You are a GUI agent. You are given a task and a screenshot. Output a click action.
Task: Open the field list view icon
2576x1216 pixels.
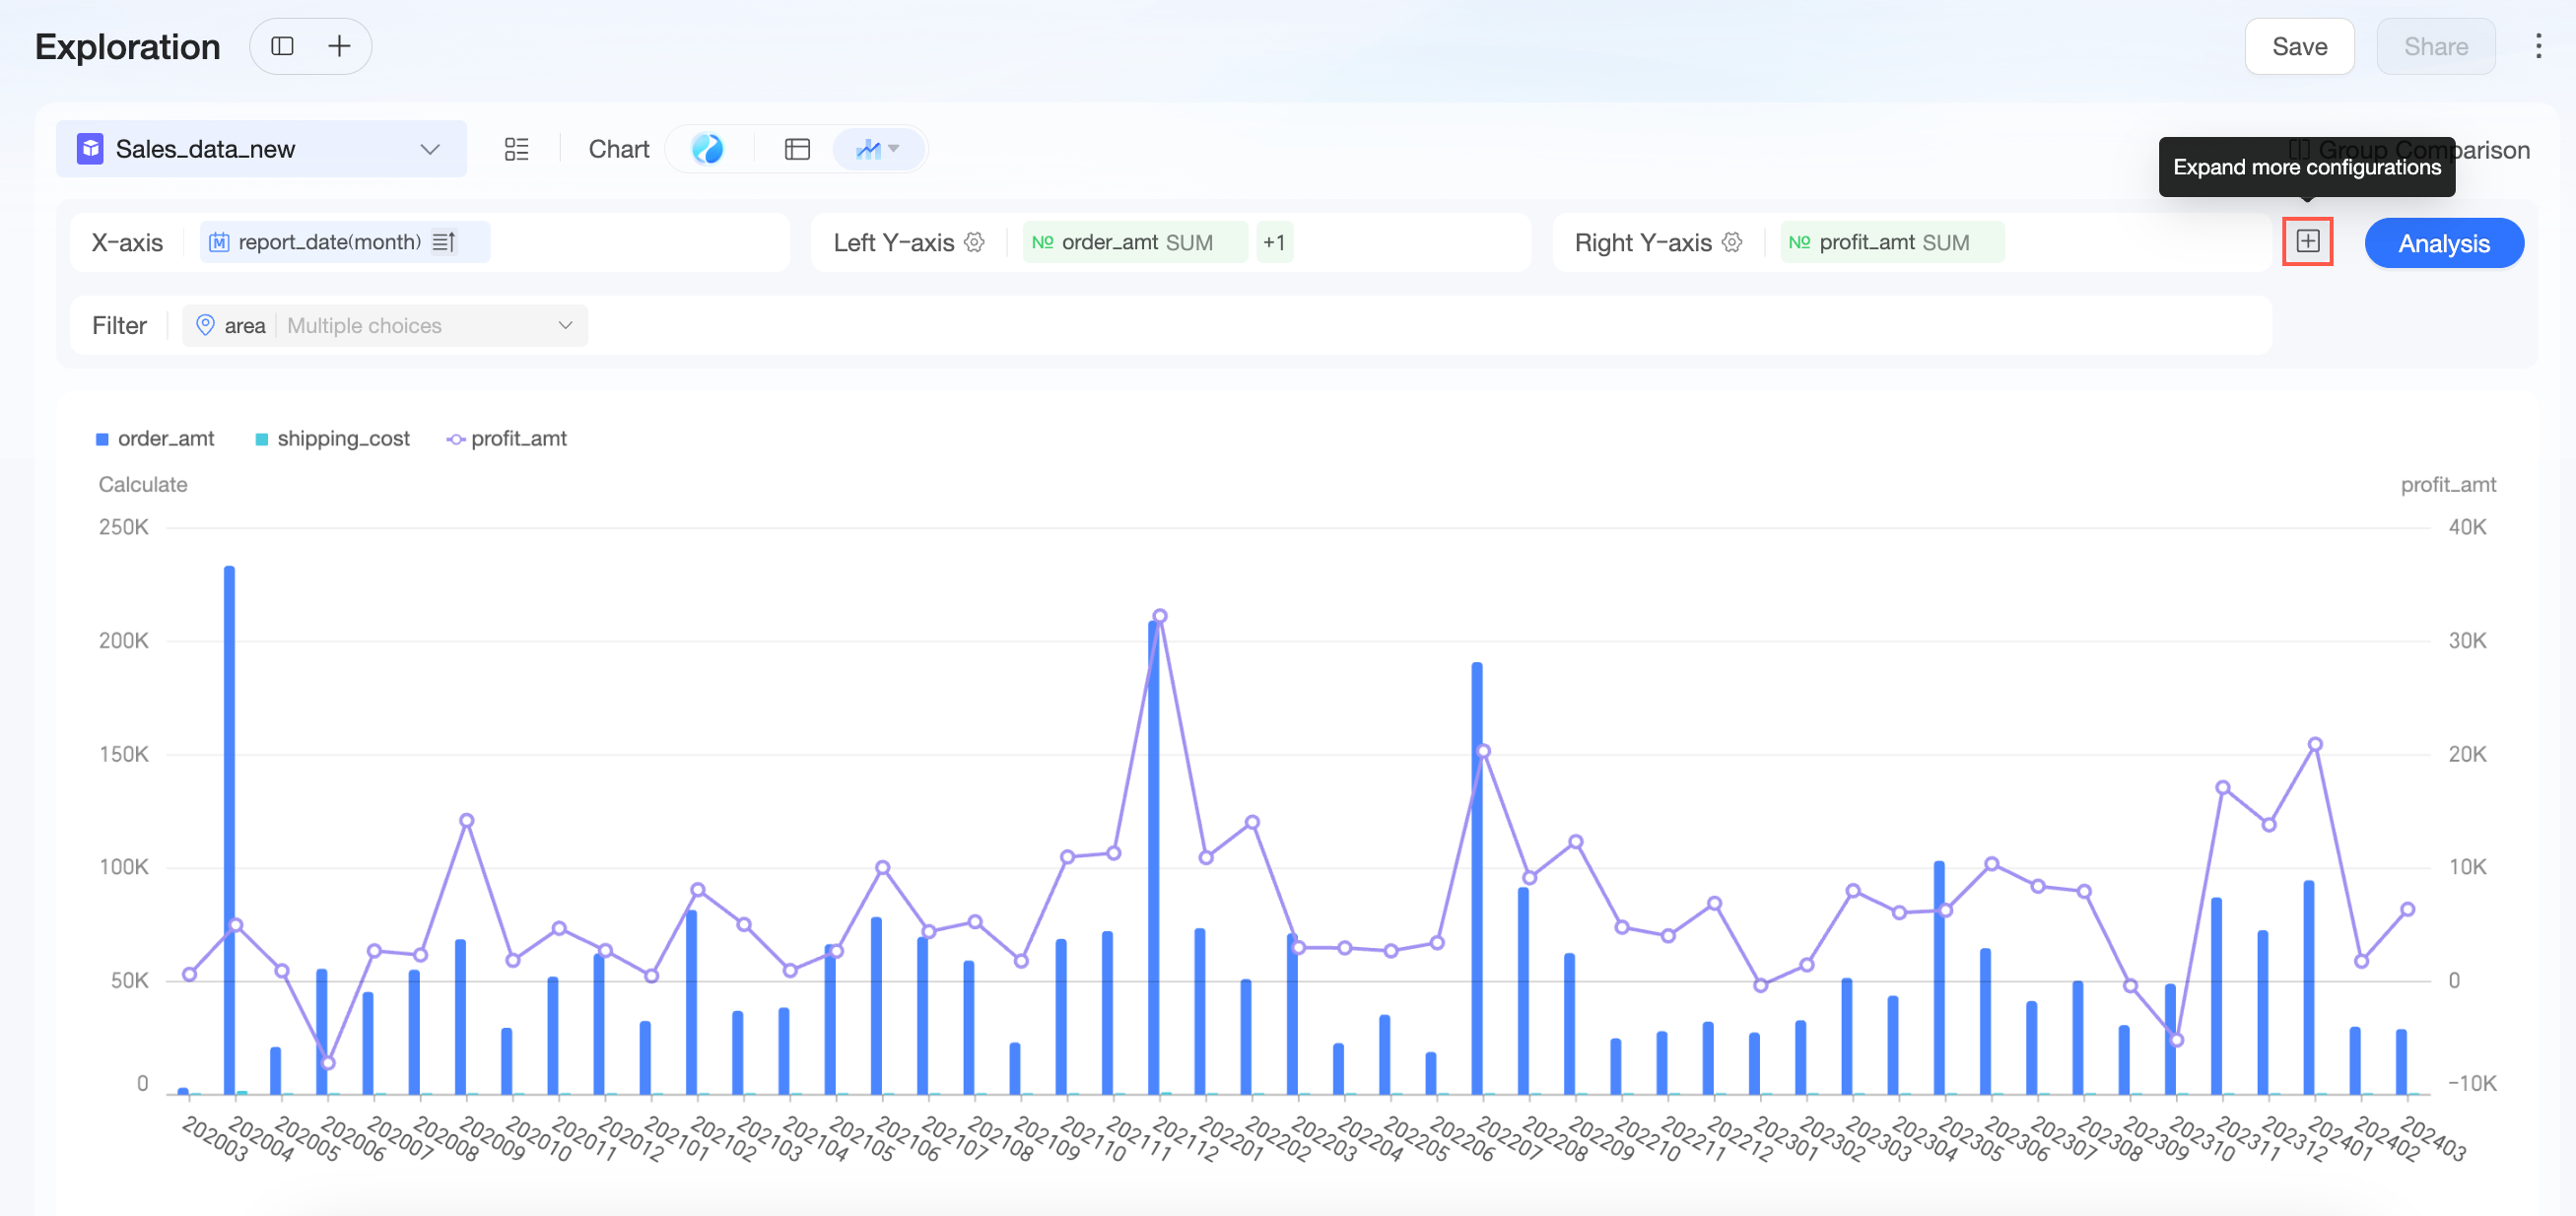tap(516, 149)
